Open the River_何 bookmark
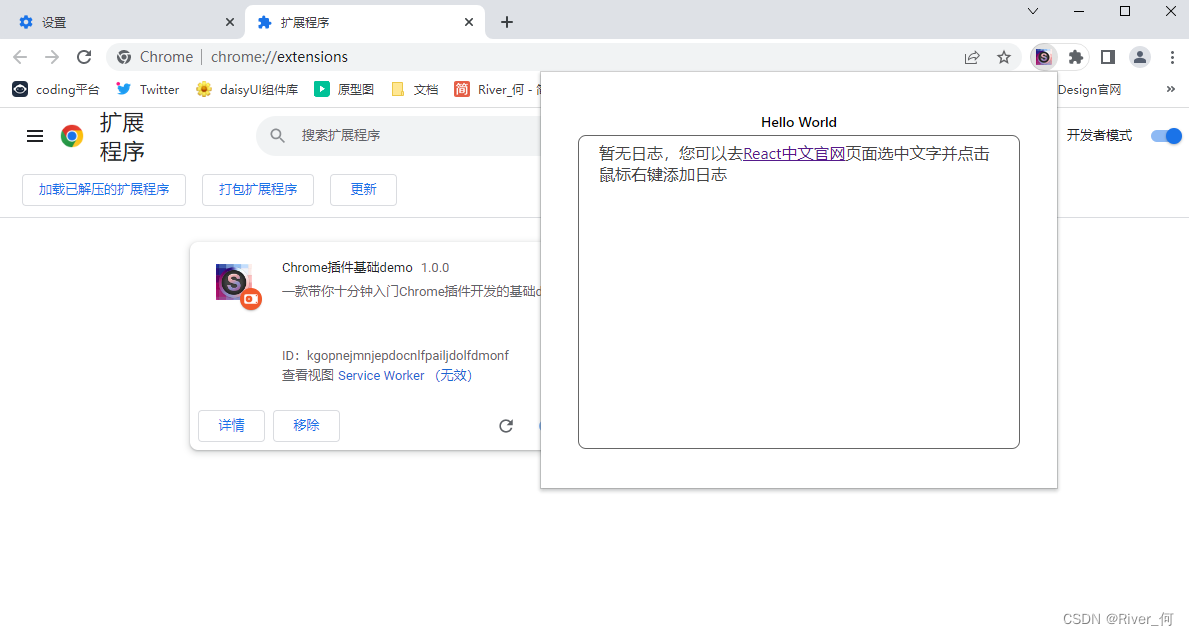The width and height of the screenshot is (1189, 635). (497, 90)
